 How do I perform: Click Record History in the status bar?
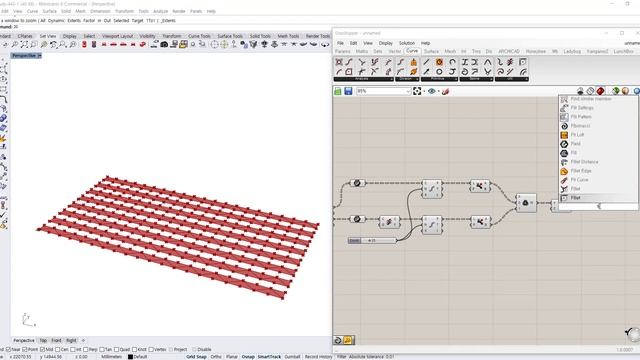coord(318,357)
